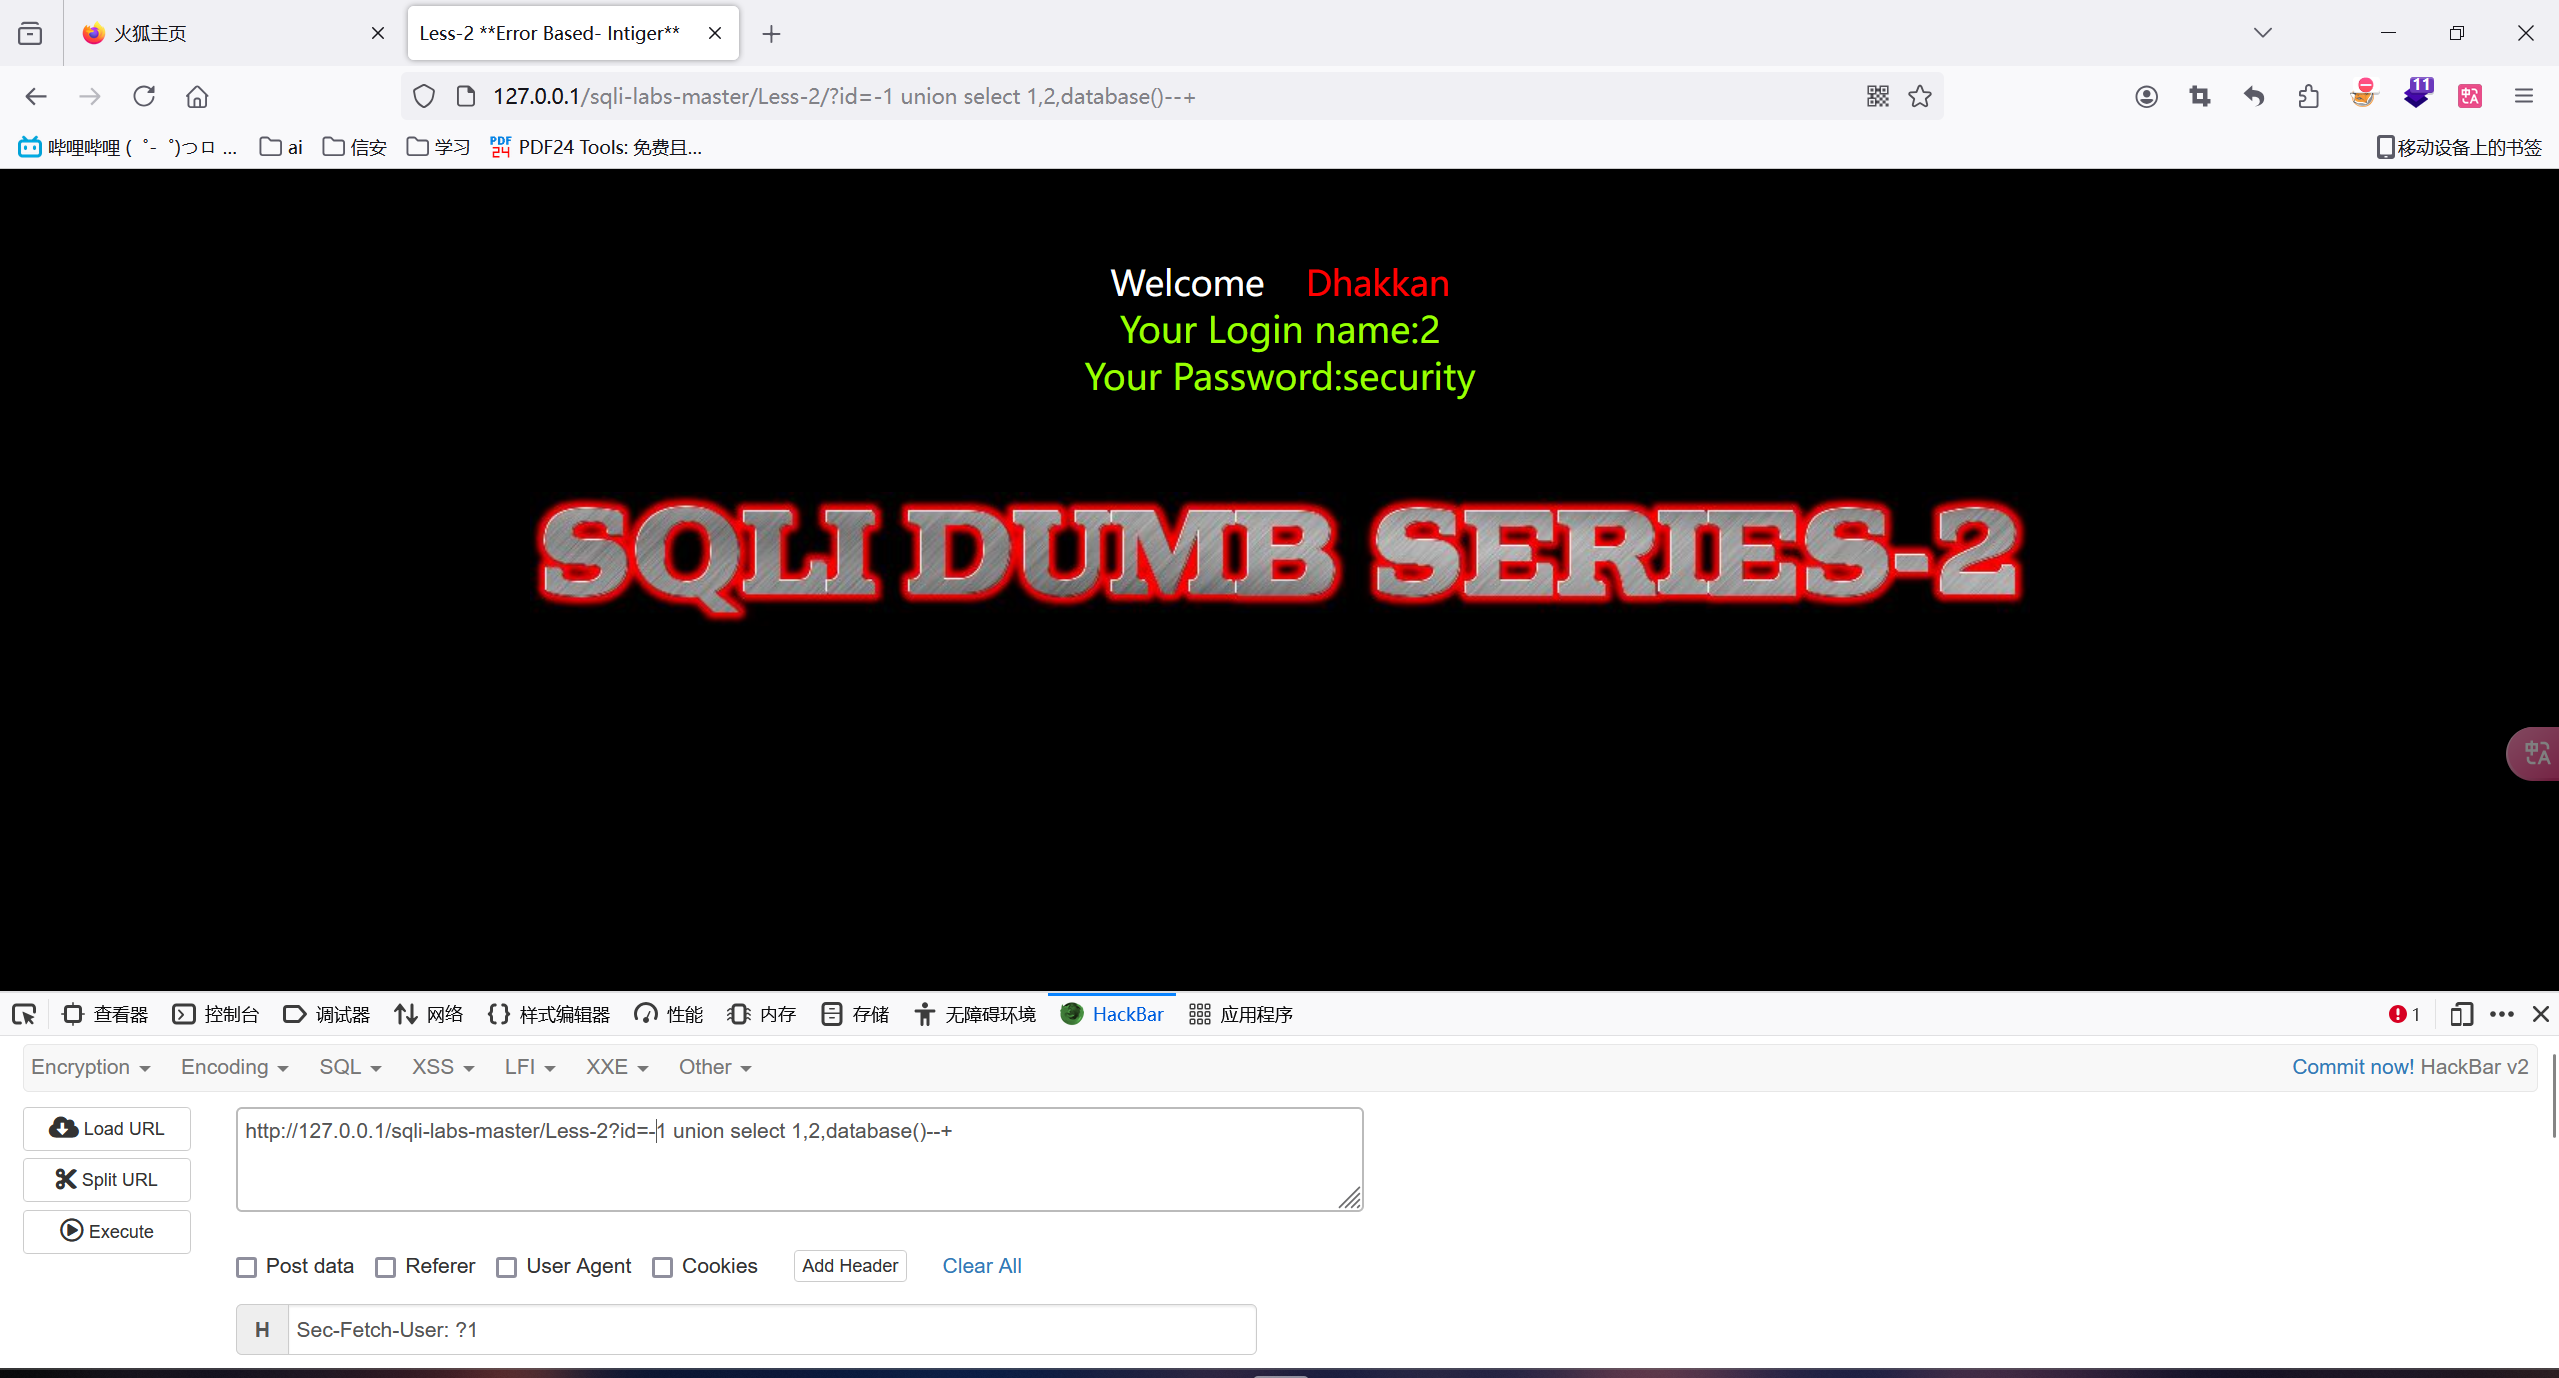Open the purple extension with 11 badge

pyautogui.click(x=2417, y=93)
